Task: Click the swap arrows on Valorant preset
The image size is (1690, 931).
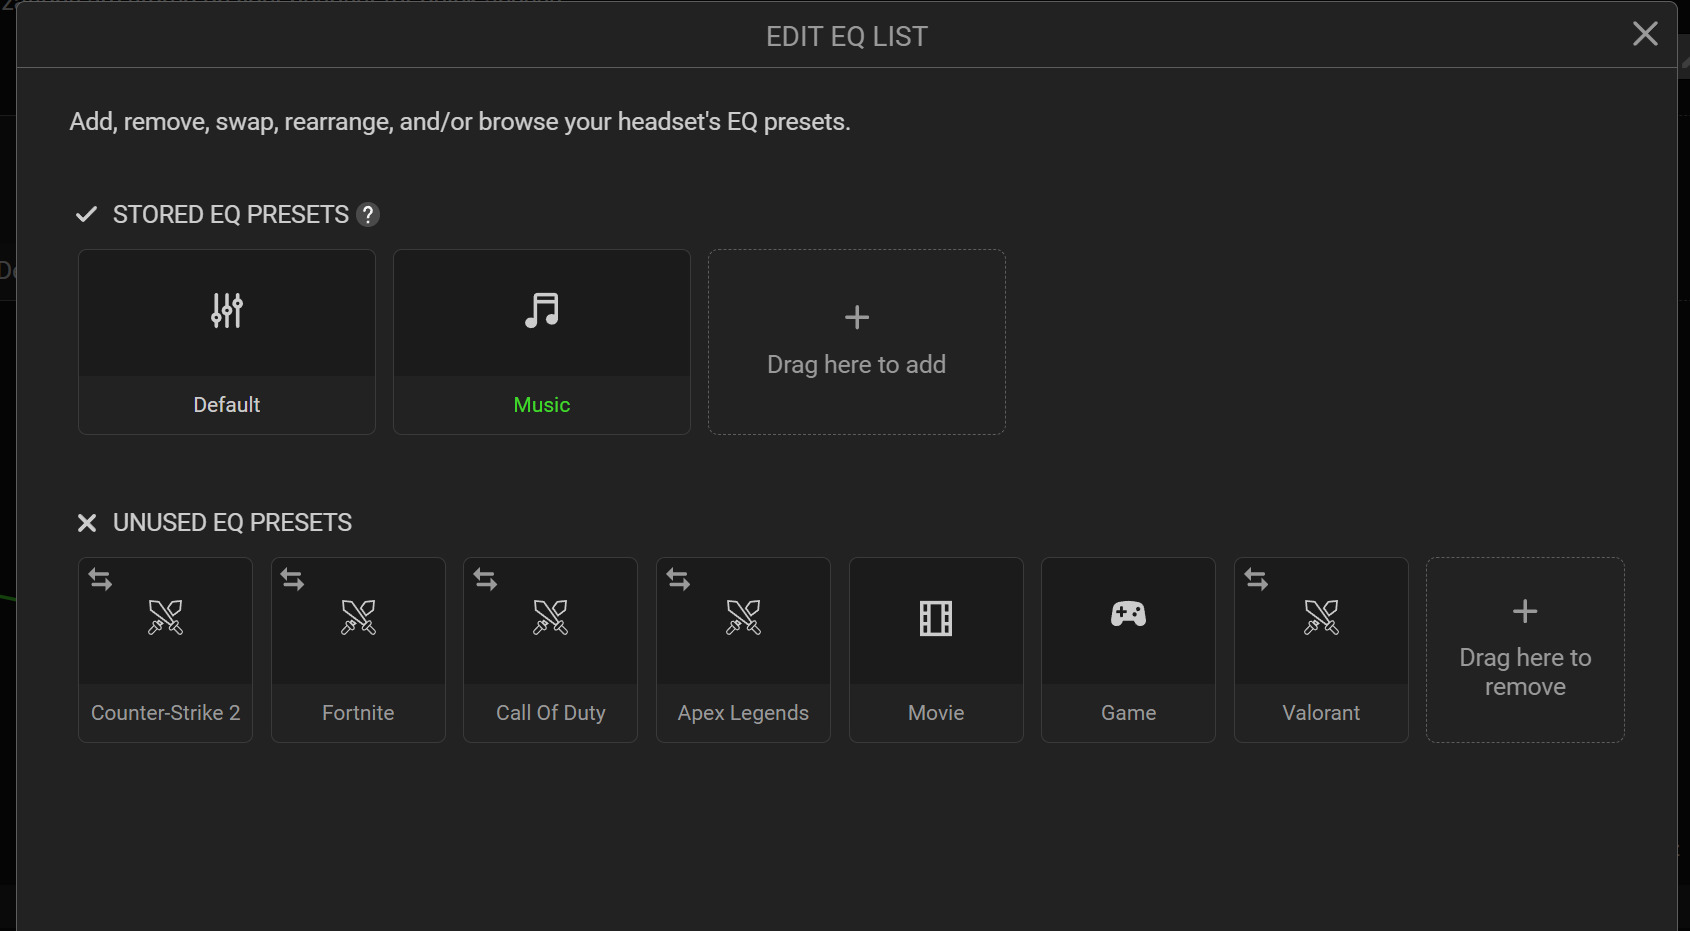Action: pyautogui.click(x=1256, y=579)
